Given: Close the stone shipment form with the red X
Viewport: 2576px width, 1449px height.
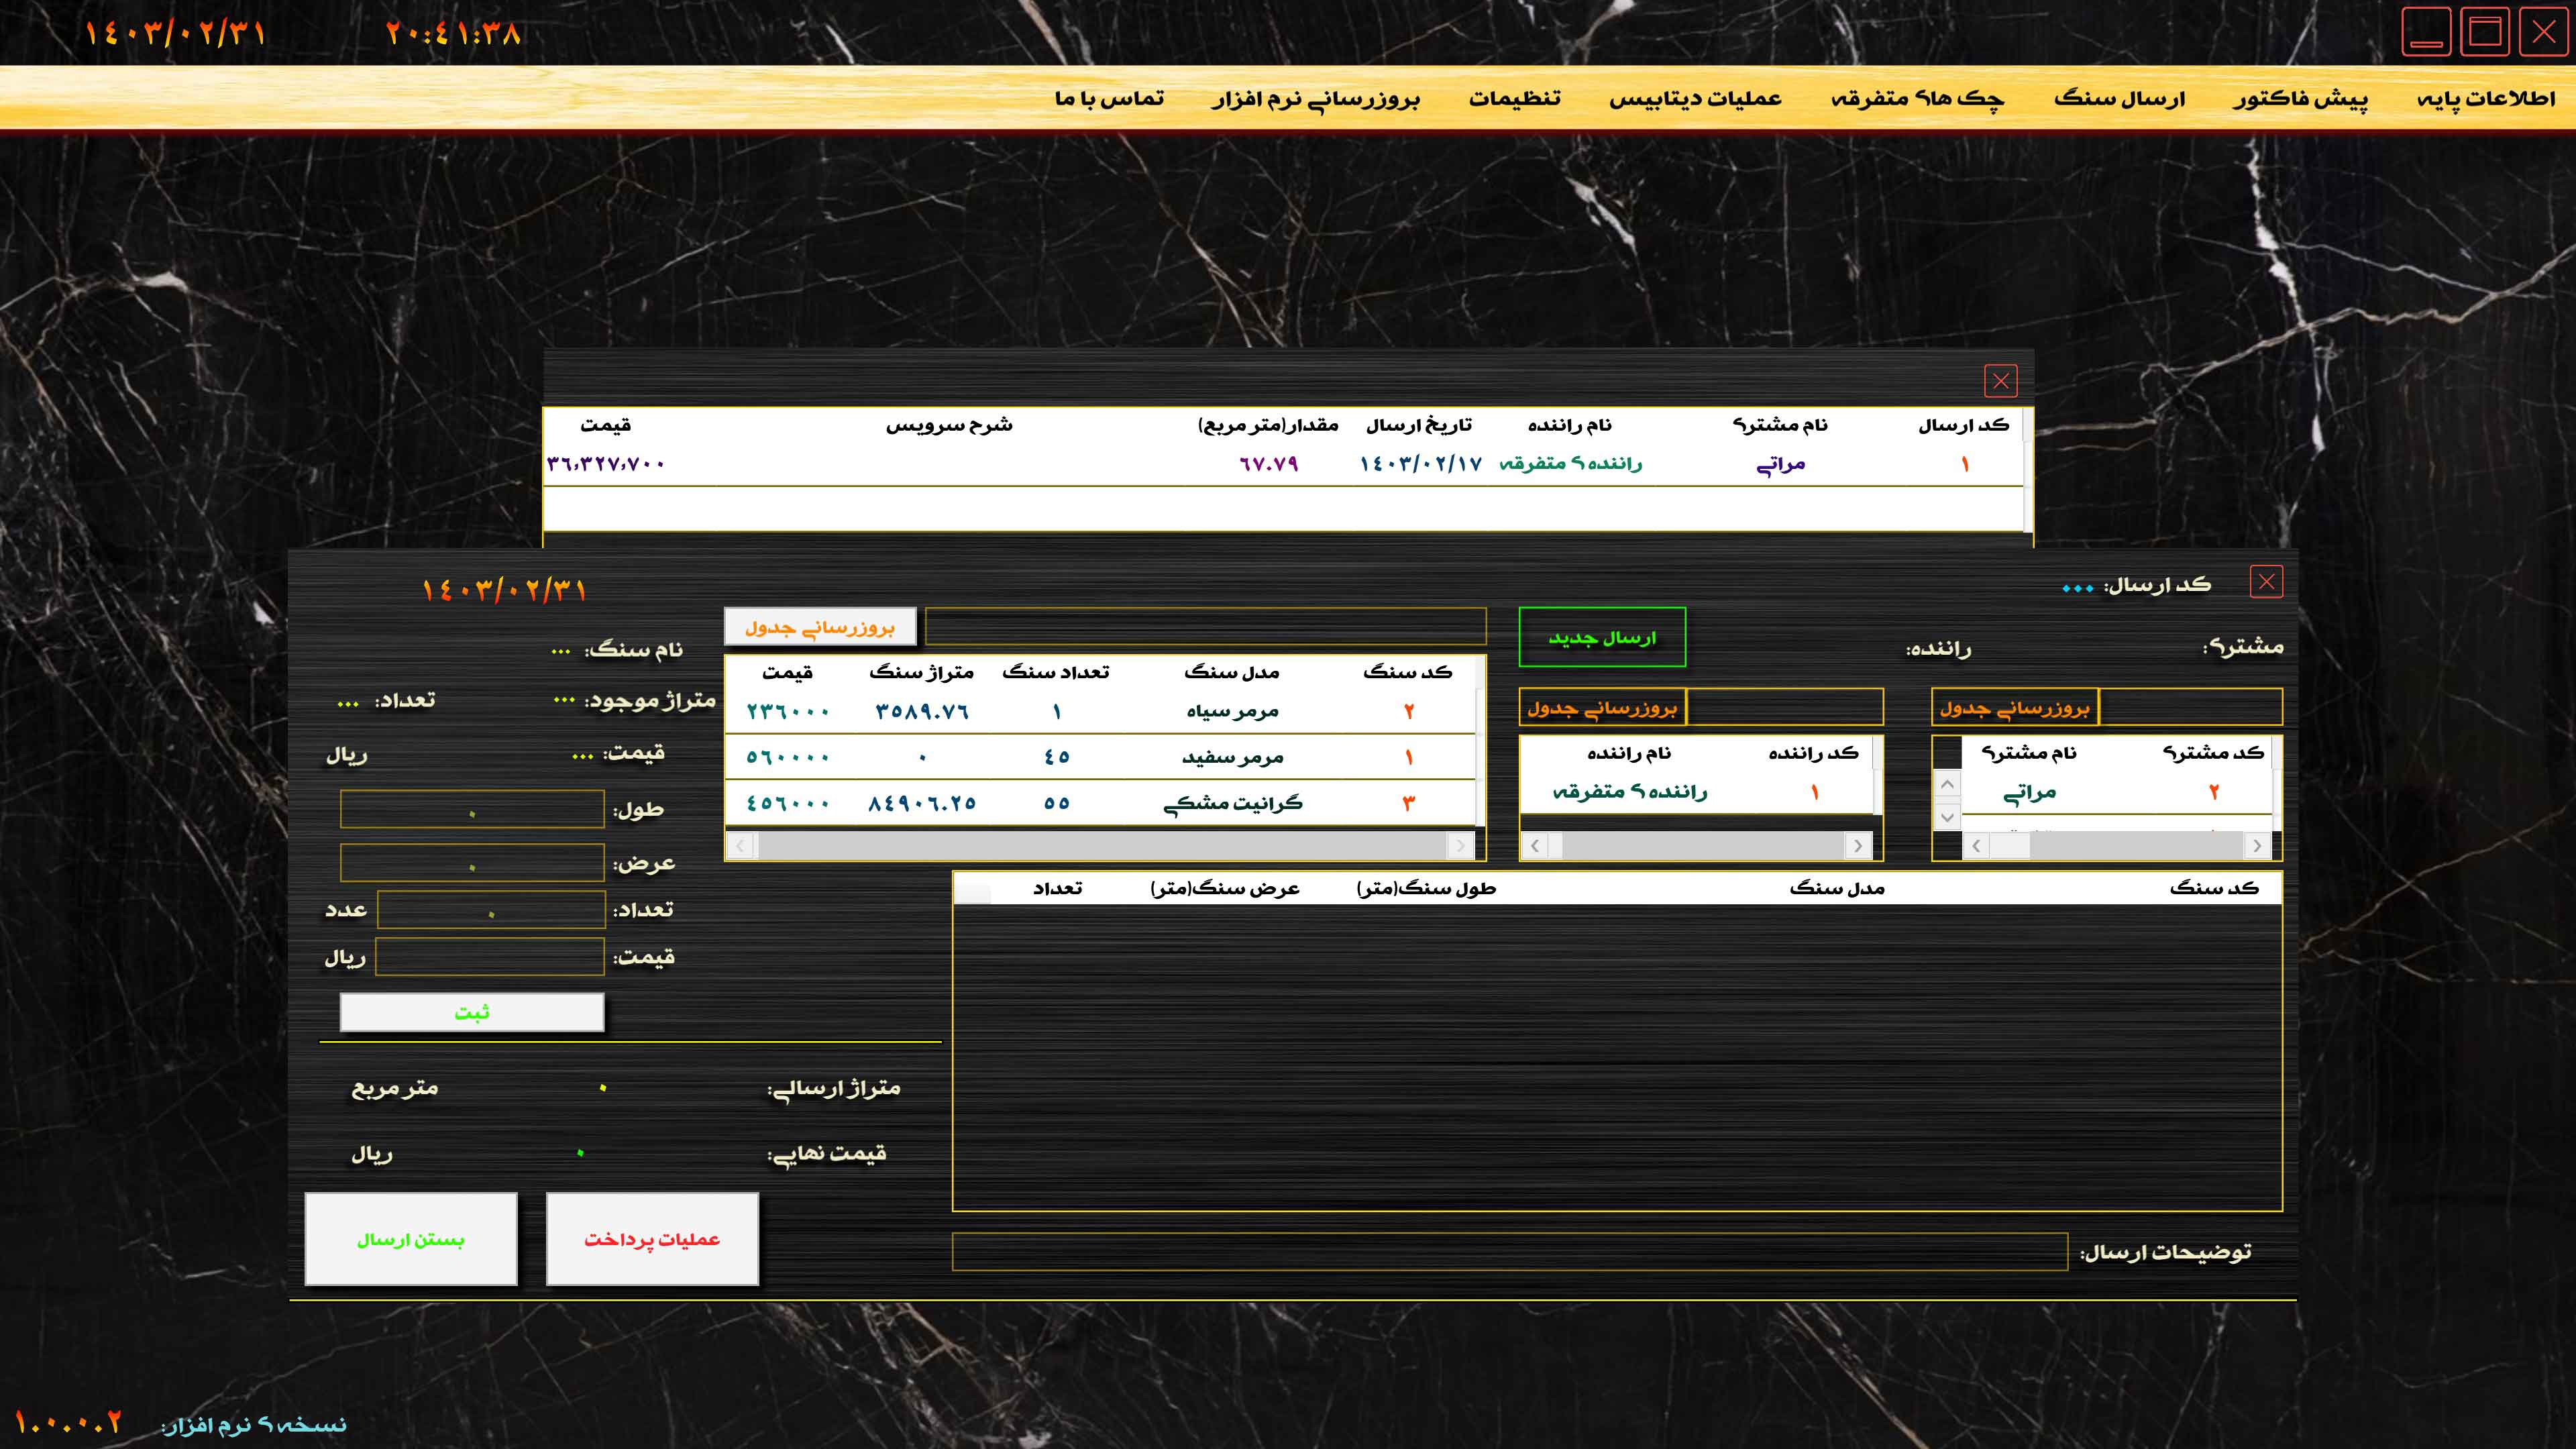Looking at the screenshot, I should [2266, 582].
